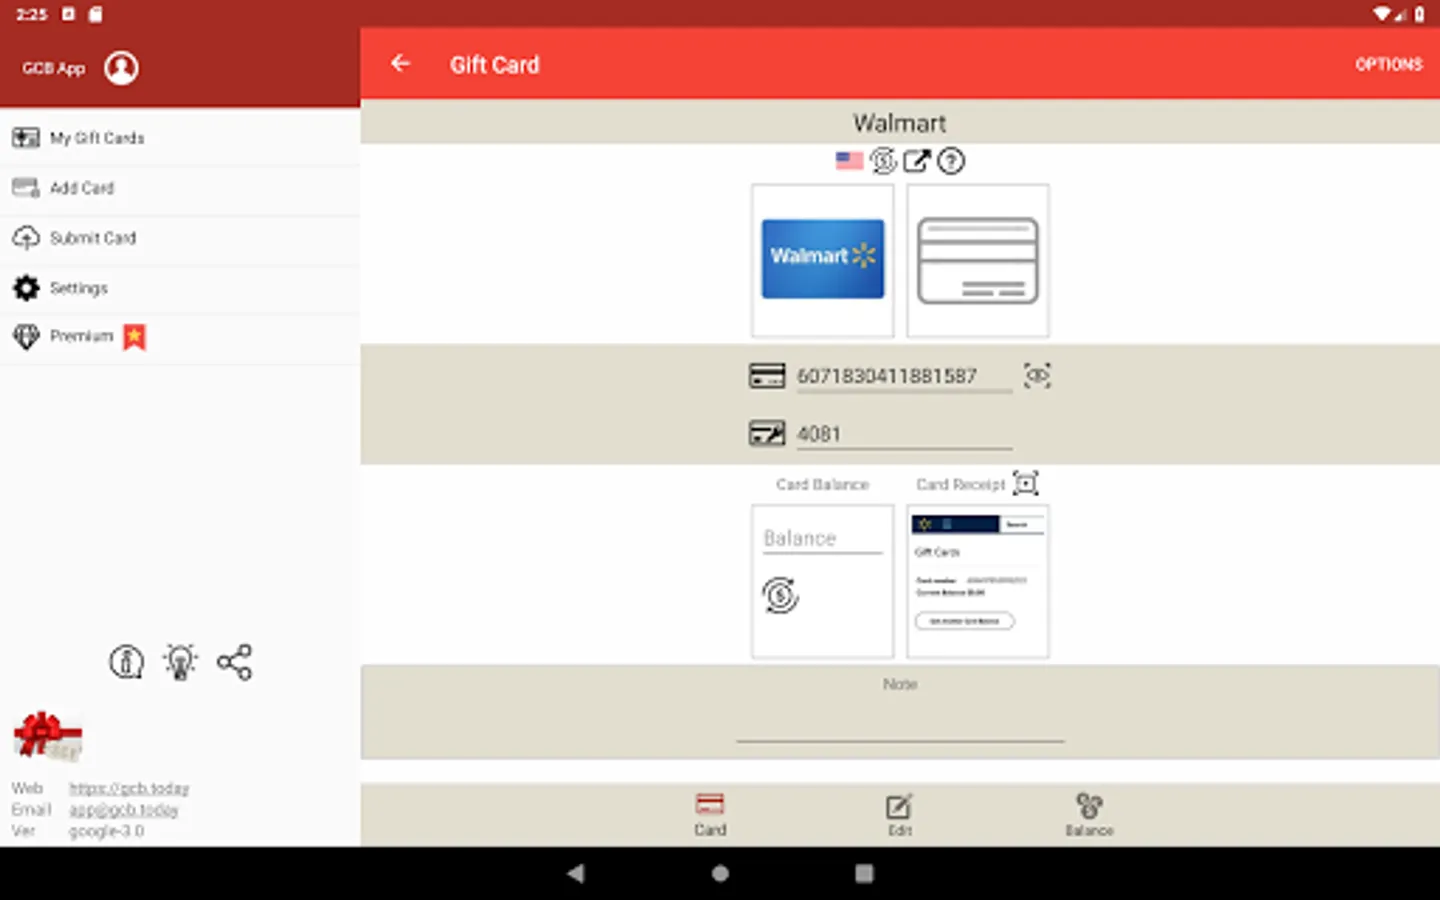Open the https://gcb.today web link
Image resolution: width=1440 pixels, height=900 pixels.
(x=129, y=789)
